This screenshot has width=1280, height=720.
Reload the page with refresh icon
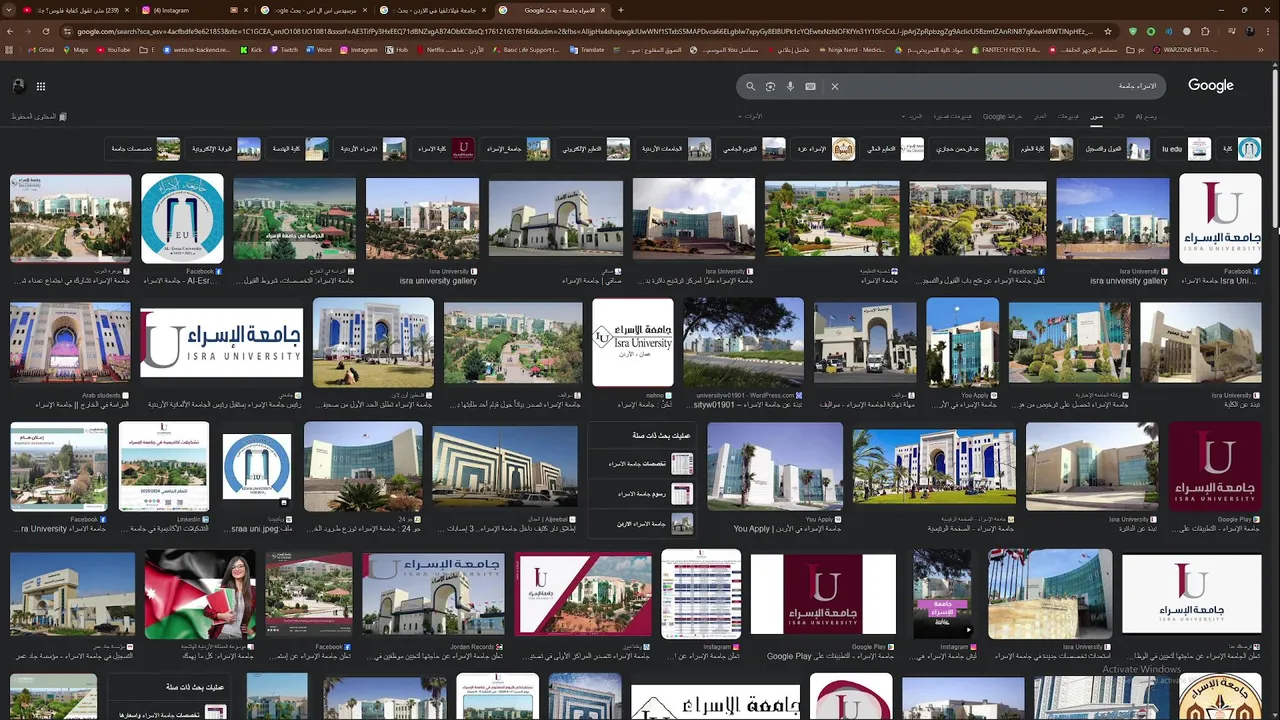click(x=46, y=31)
